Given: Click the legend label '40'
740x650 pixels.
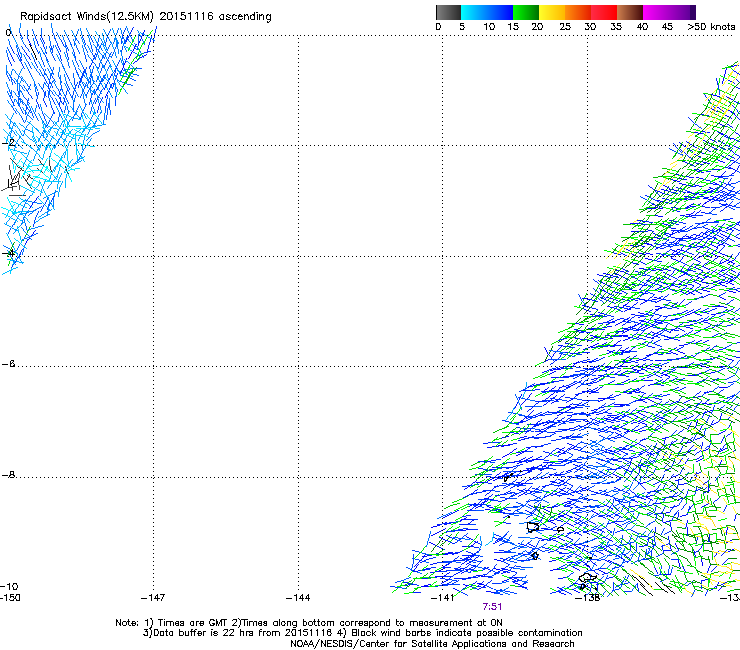Looking at the screenshot, I should point(642,27).
